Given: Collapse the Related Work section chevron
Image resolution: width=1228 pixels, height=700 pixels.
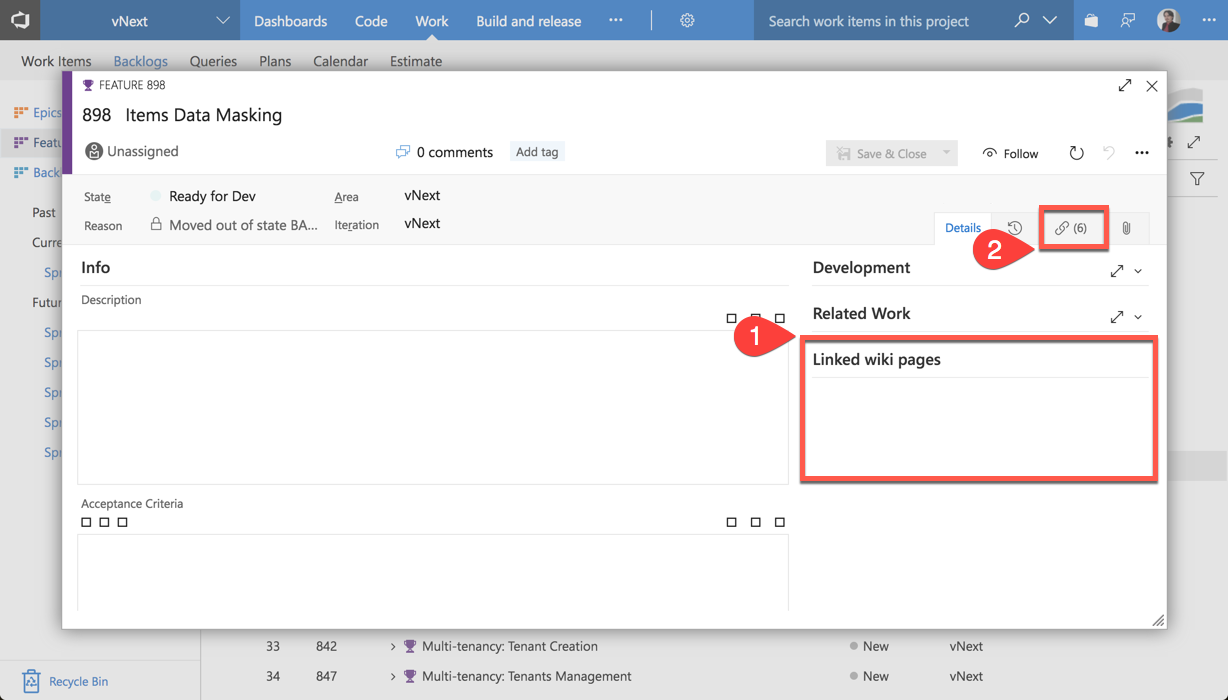Looking at the screenshot, I should [1138, 317].
